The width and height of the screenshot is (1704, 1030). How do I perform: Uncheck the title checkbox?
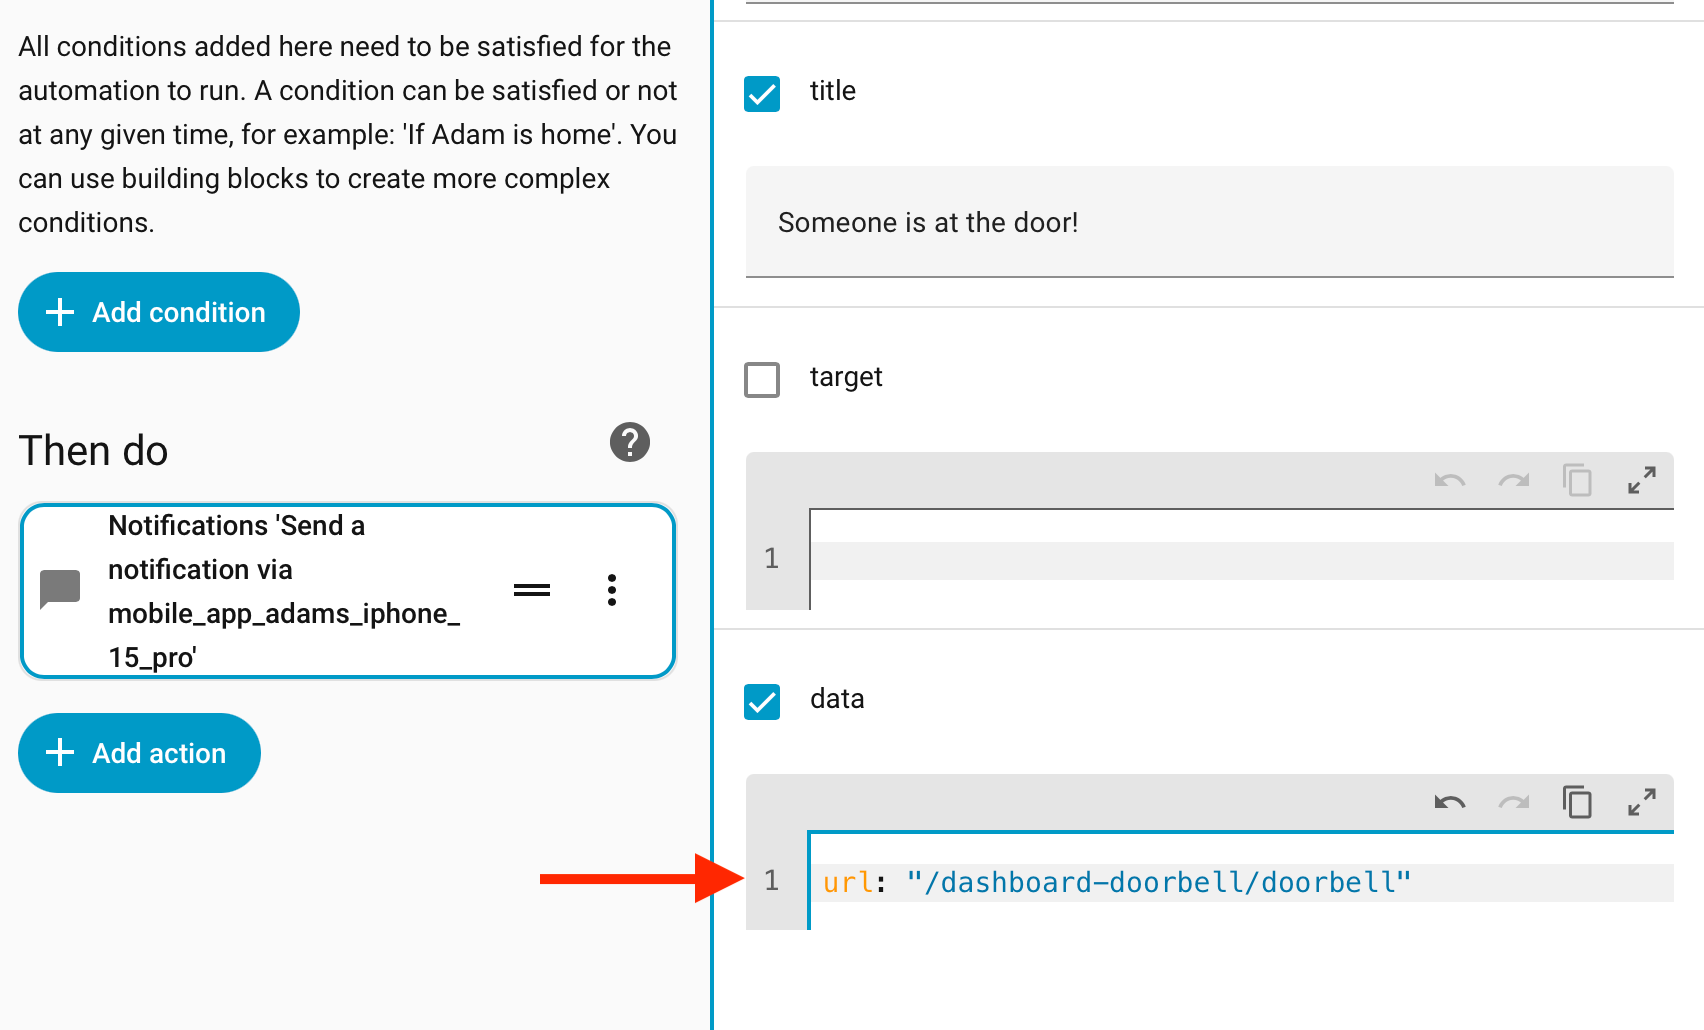tap(762, 94)
